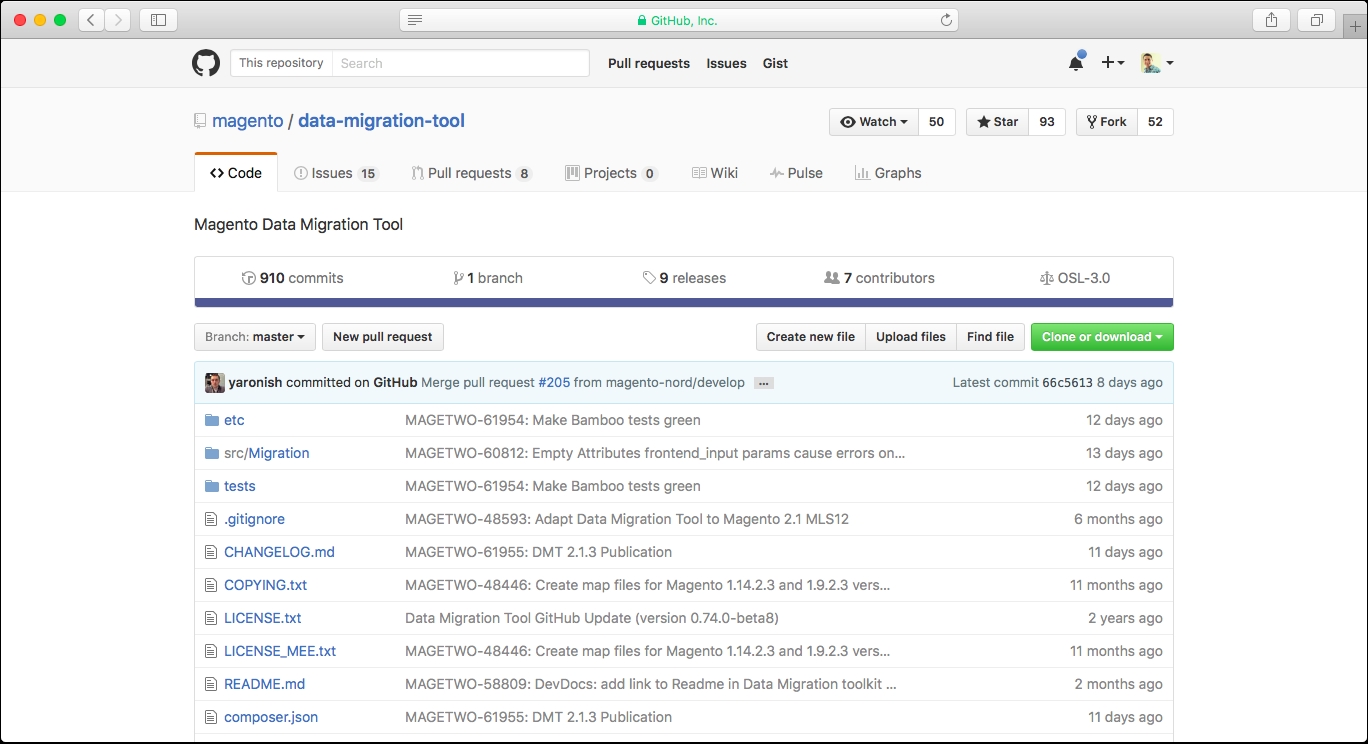1368x744 pixels.
Task: Expand commit message ellipsis button
Action: 764,383
